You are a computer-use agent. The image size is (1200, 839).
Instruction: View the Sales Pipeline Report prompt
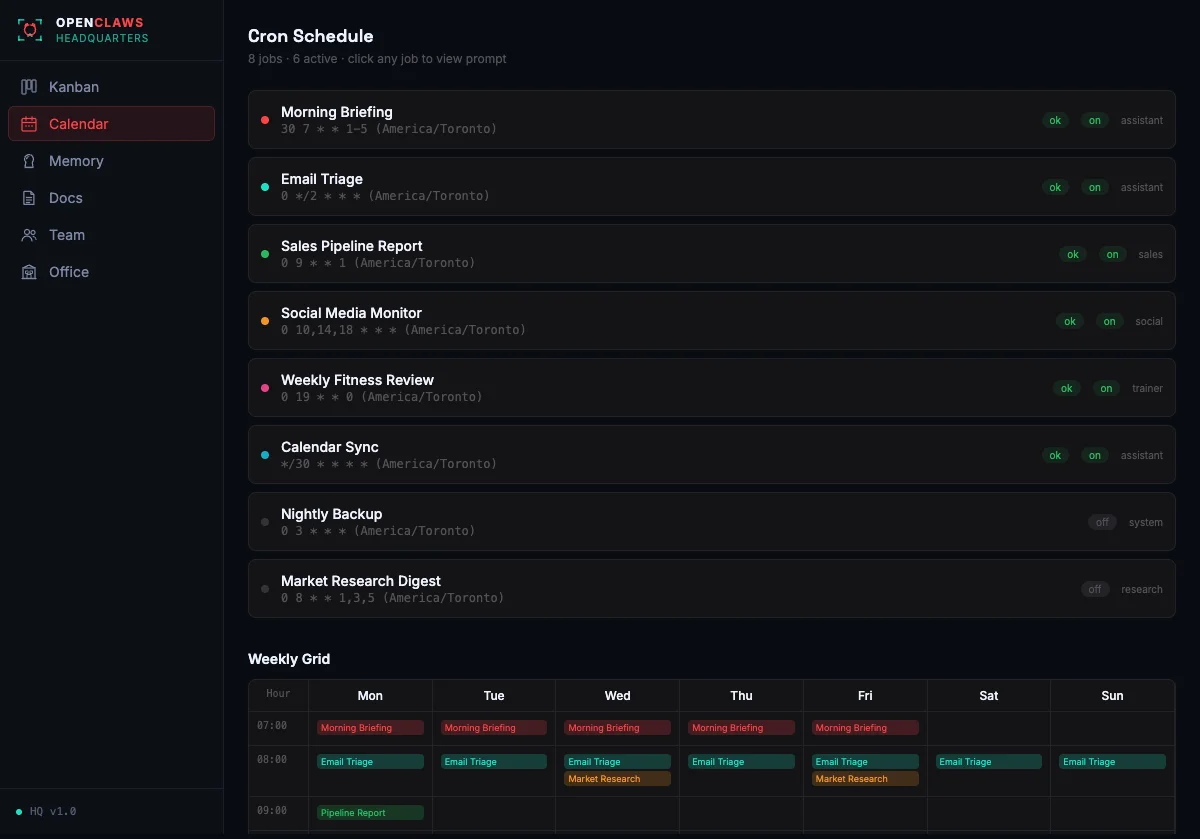[711, 254]
